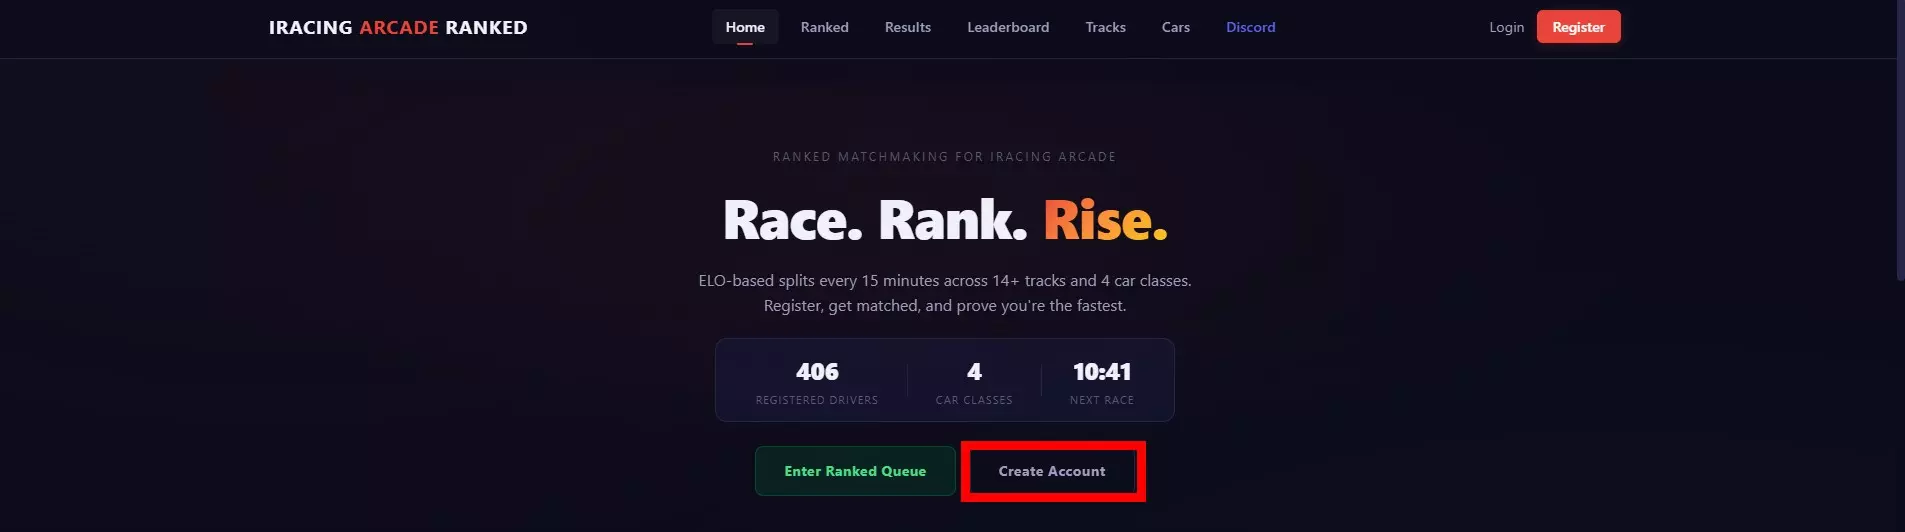Viewport: 1905px width, 532px height.
Task: Open the Discord link
Action: pyautogui.click(x=1250, y=27)
